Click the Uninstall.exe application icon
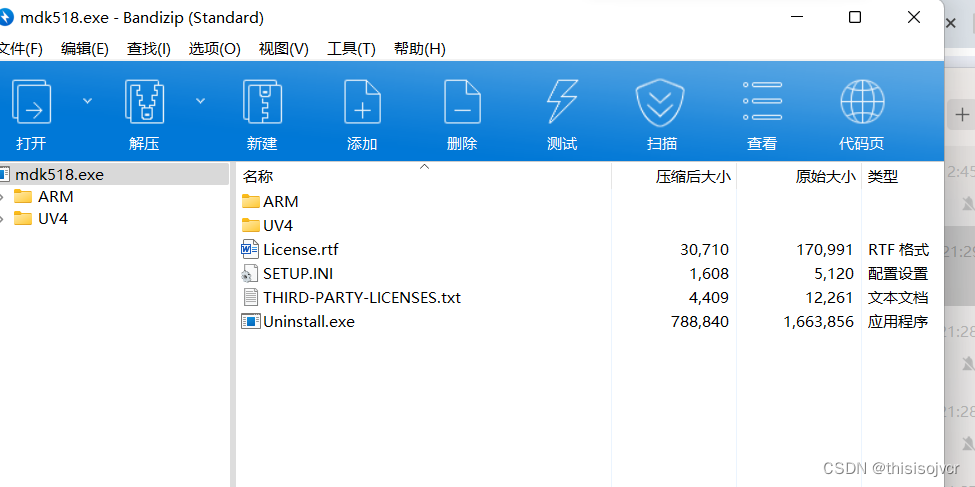Image resolution: width=975 pixels, height=487 pixels. [251, 322]
